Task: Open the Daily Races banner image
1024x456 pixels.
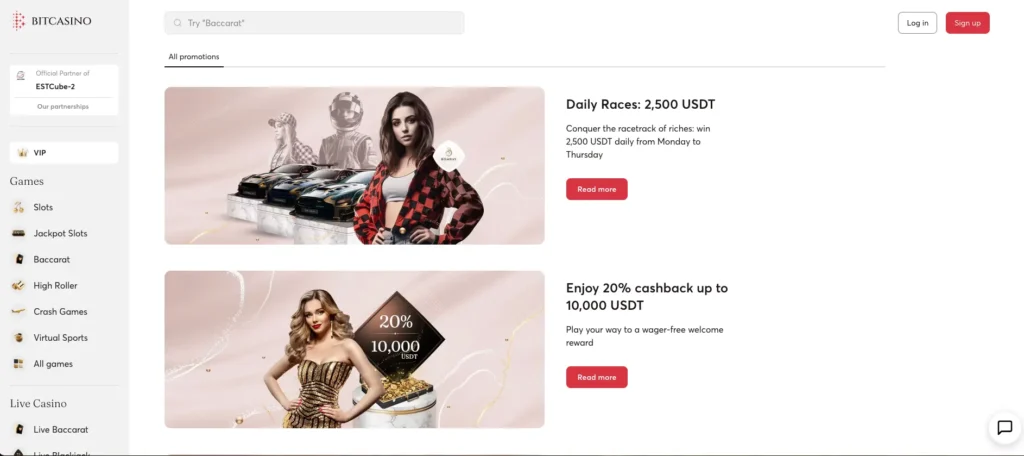Action: pyautogui.click(x=354, y=166)
